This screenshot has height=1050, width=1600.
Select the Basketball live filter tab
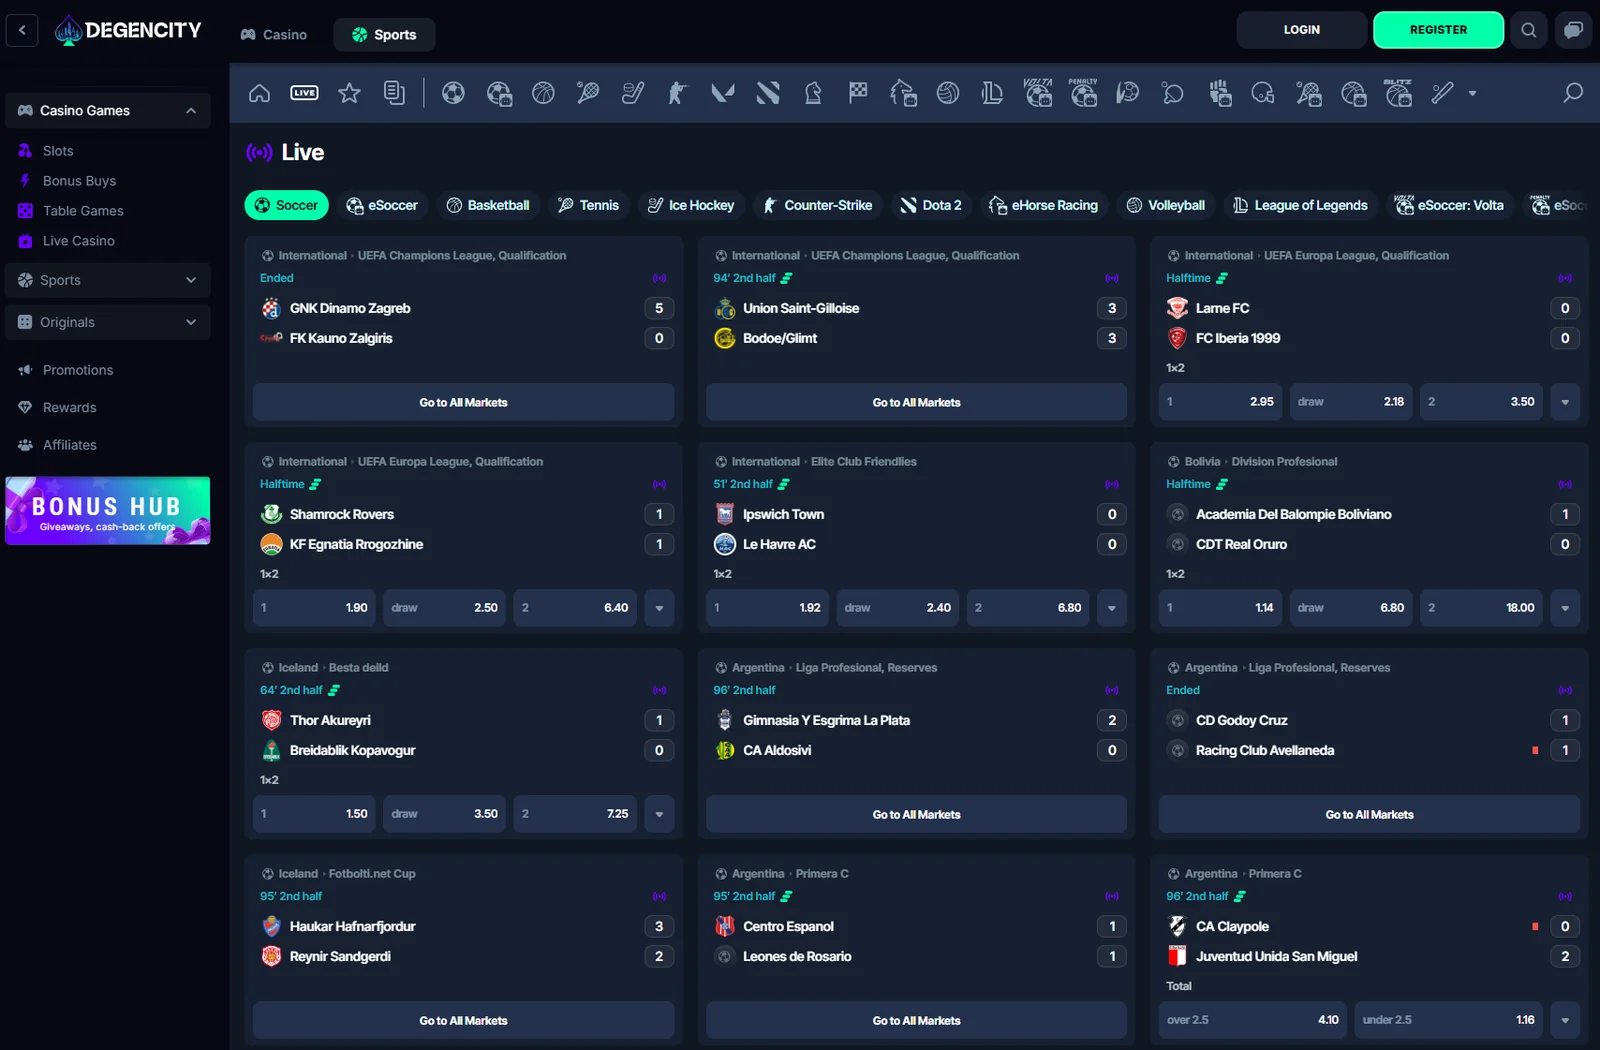click(x=488, y=205)
